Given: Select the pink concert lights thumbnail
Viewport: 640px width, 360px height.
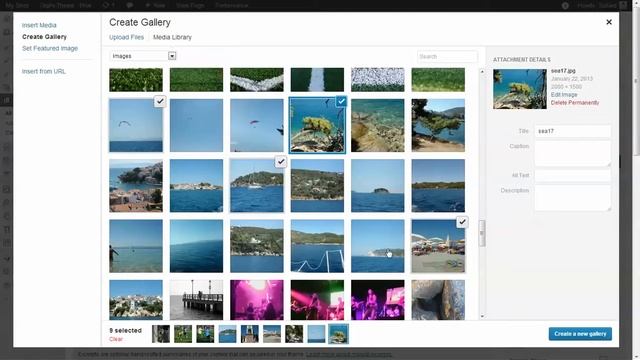Looking at the screenshot, I should tap(257, 300).
